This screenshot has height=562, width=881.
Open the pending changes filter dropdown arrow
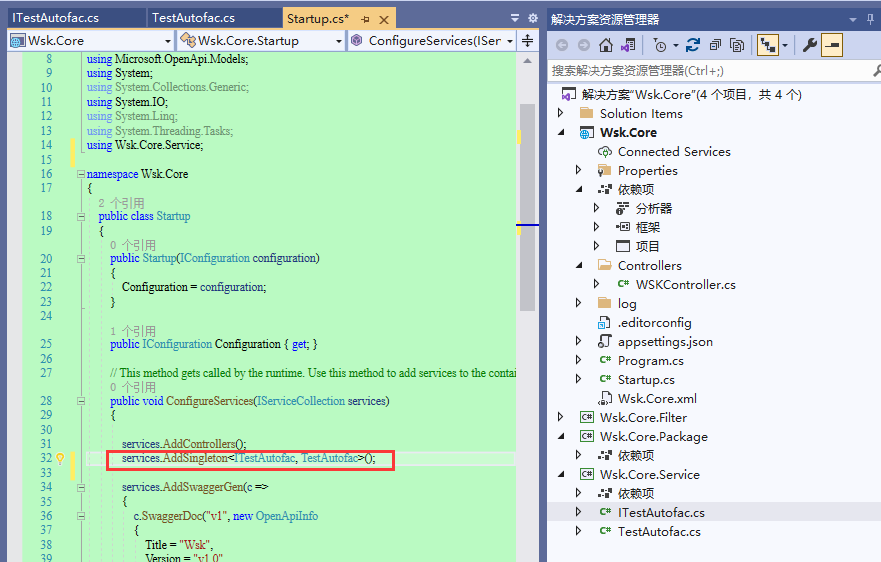pos(675,46)
